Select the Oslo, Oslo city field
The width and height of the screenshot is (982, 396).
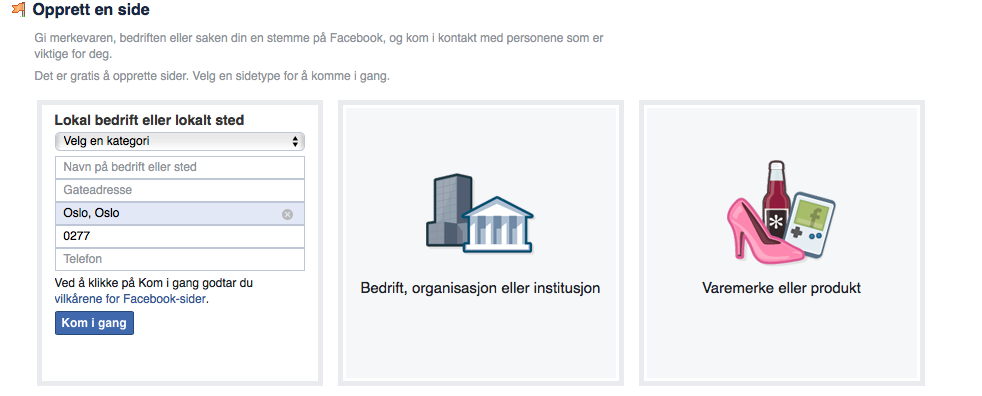coord(180,214)
